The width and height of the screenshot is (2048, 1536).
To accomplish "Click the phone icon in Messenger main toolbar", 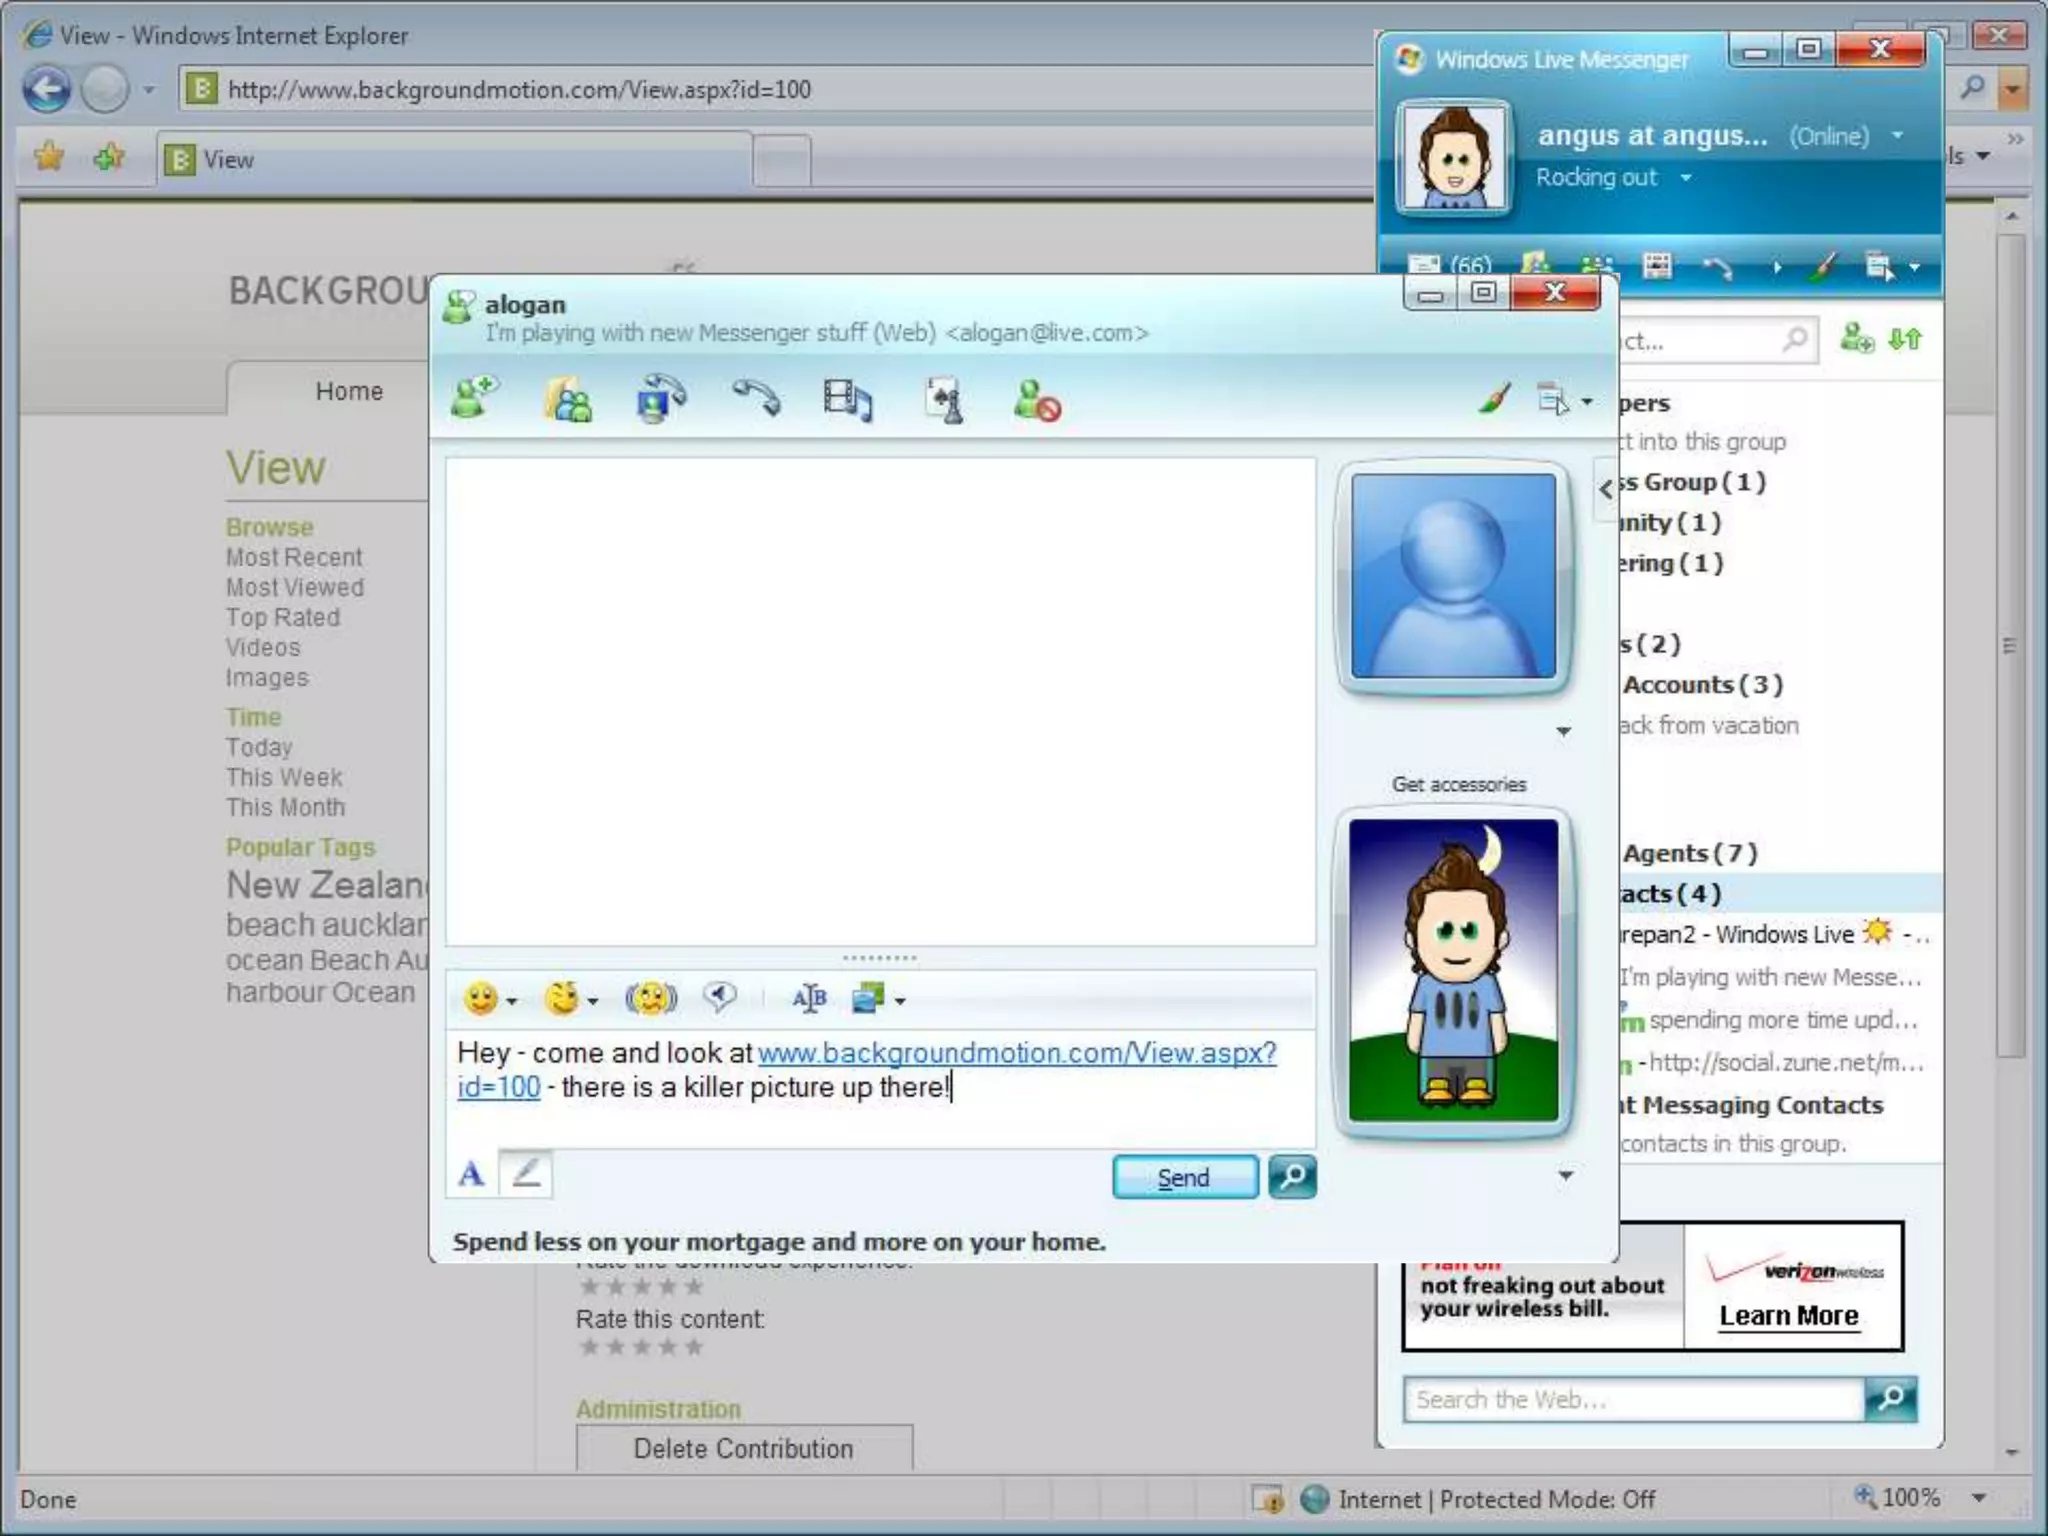I will click(1716, 267).
